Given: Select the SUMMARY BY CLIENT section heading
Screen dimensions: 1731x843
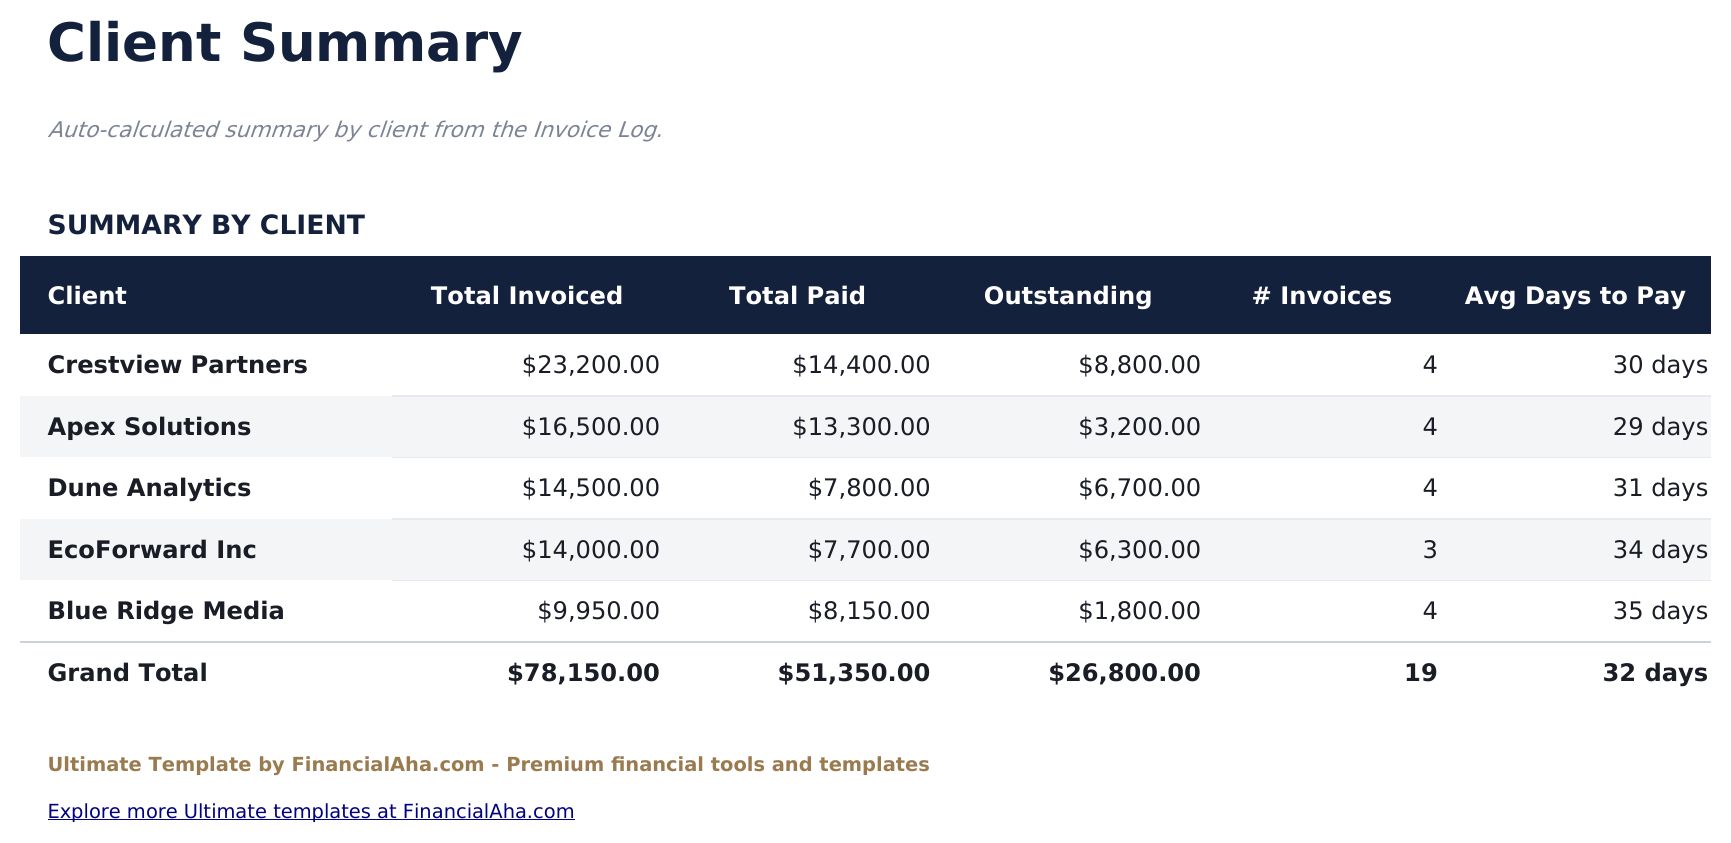Looking at the screenshot, I should click(x=206, y=225).
